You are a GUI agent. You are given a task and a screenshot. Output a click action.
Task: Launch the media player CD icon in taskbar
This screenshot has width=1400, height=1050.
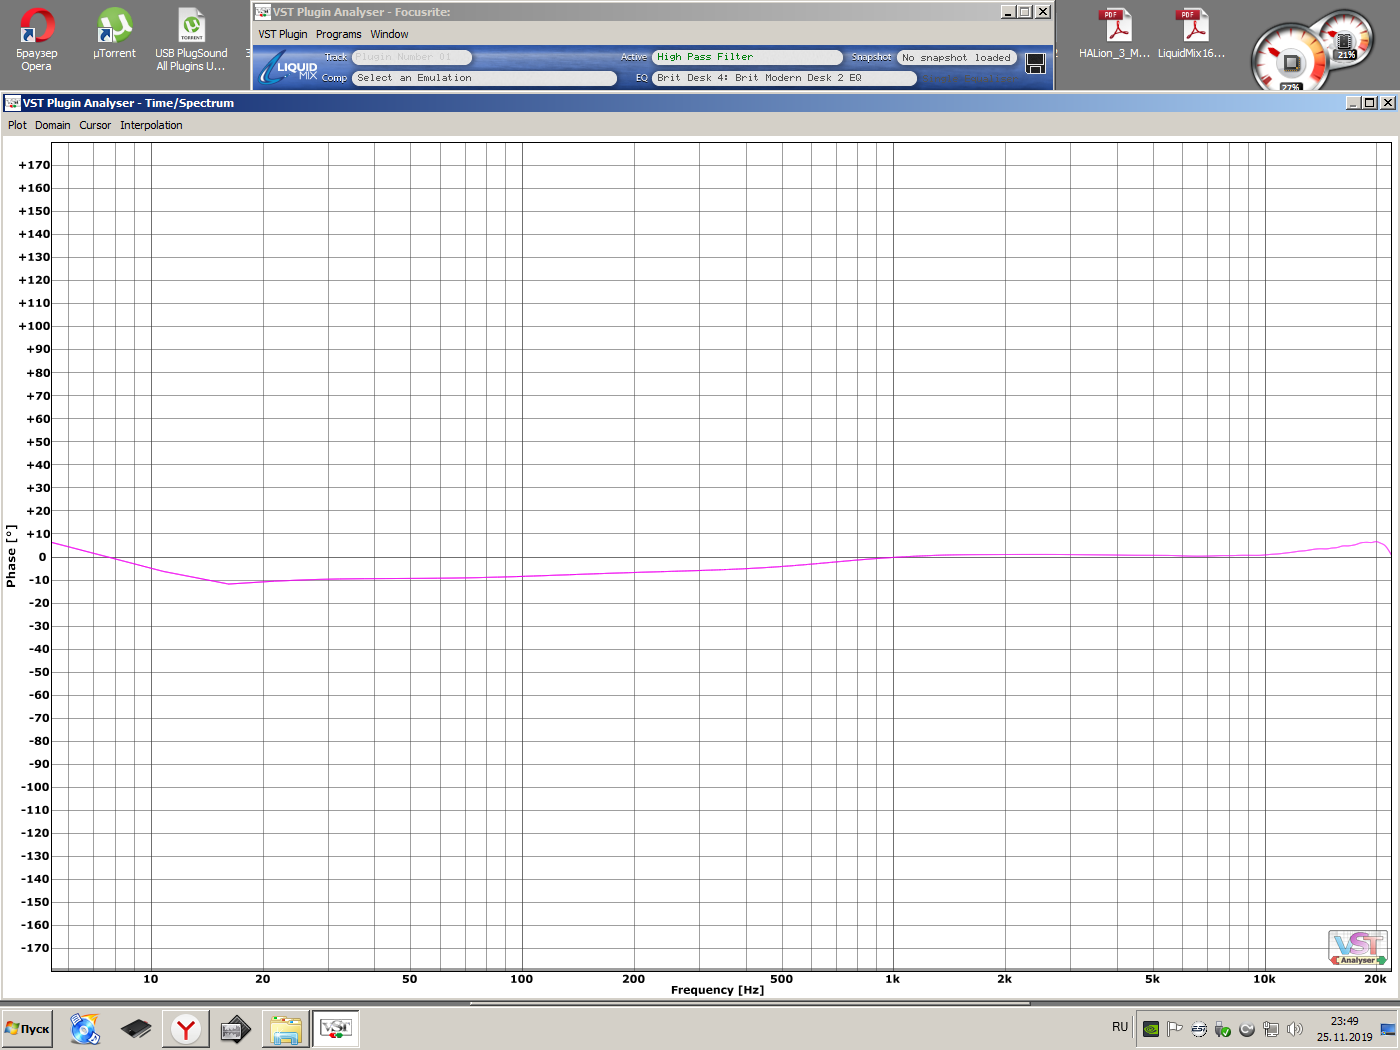[x=85, y=1028]
